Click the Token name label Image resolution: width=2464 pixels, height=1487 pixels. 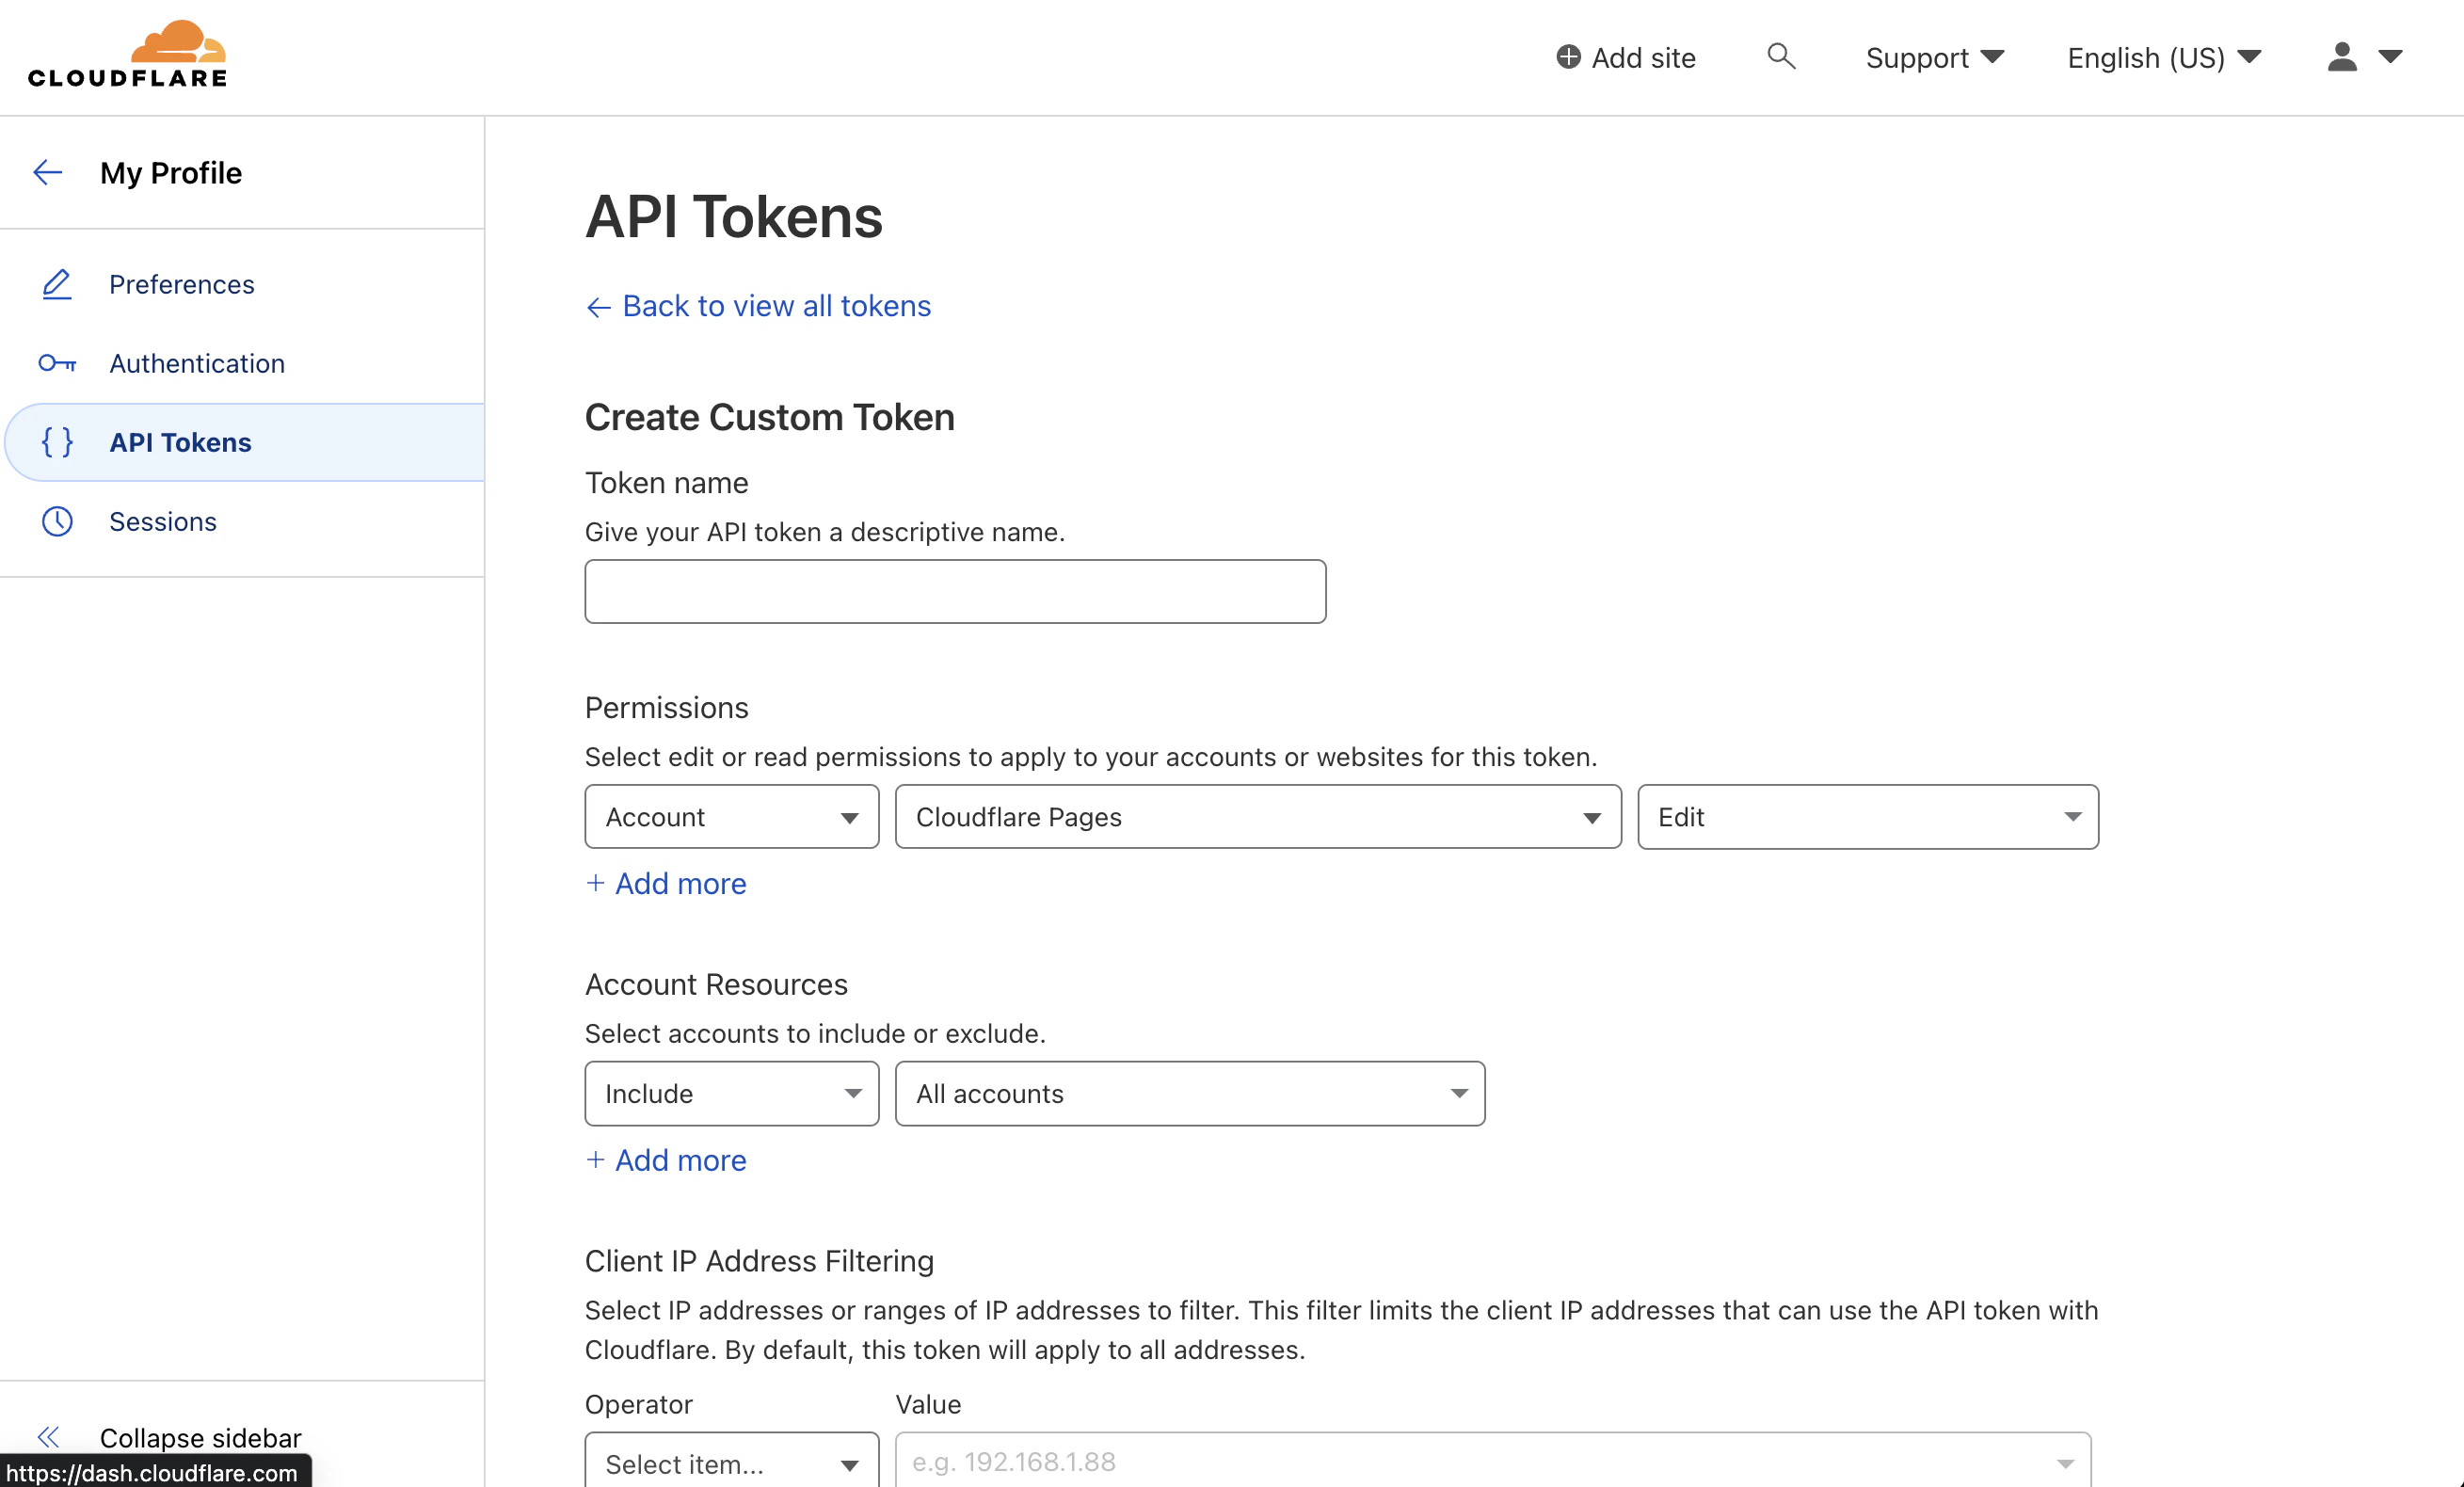pos(666,483)
